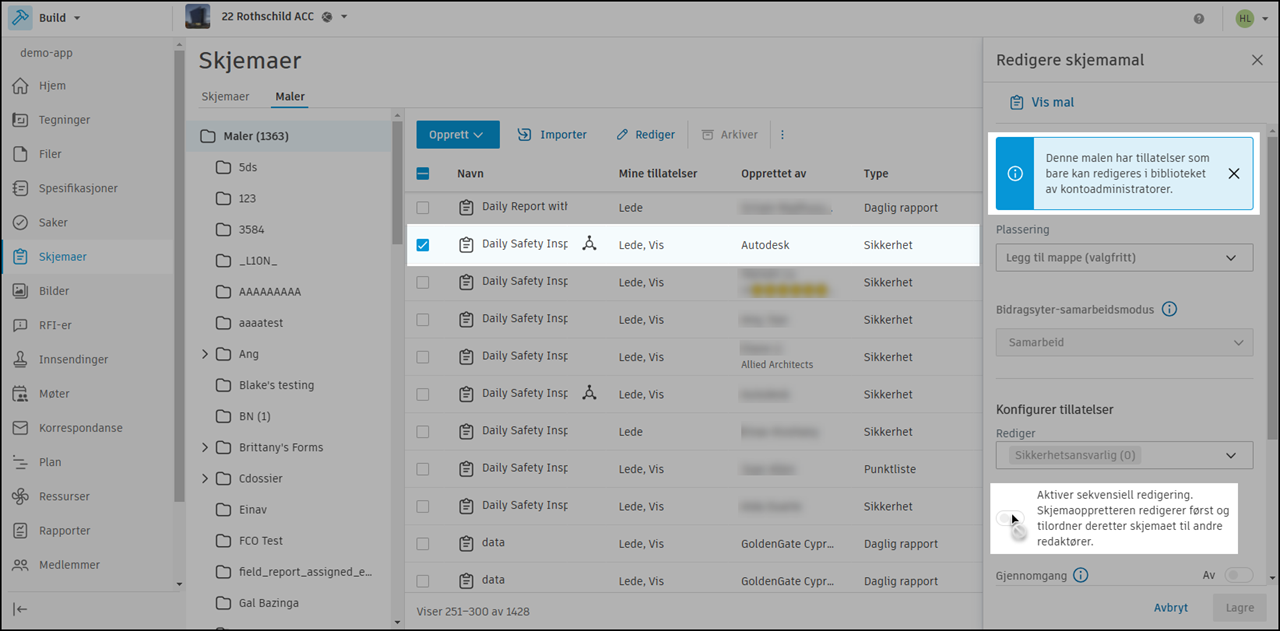This screenshot has height=631, width=1280.
Task: Click the Gjennomgang info icon
Action: click(x=1080, y=575)
